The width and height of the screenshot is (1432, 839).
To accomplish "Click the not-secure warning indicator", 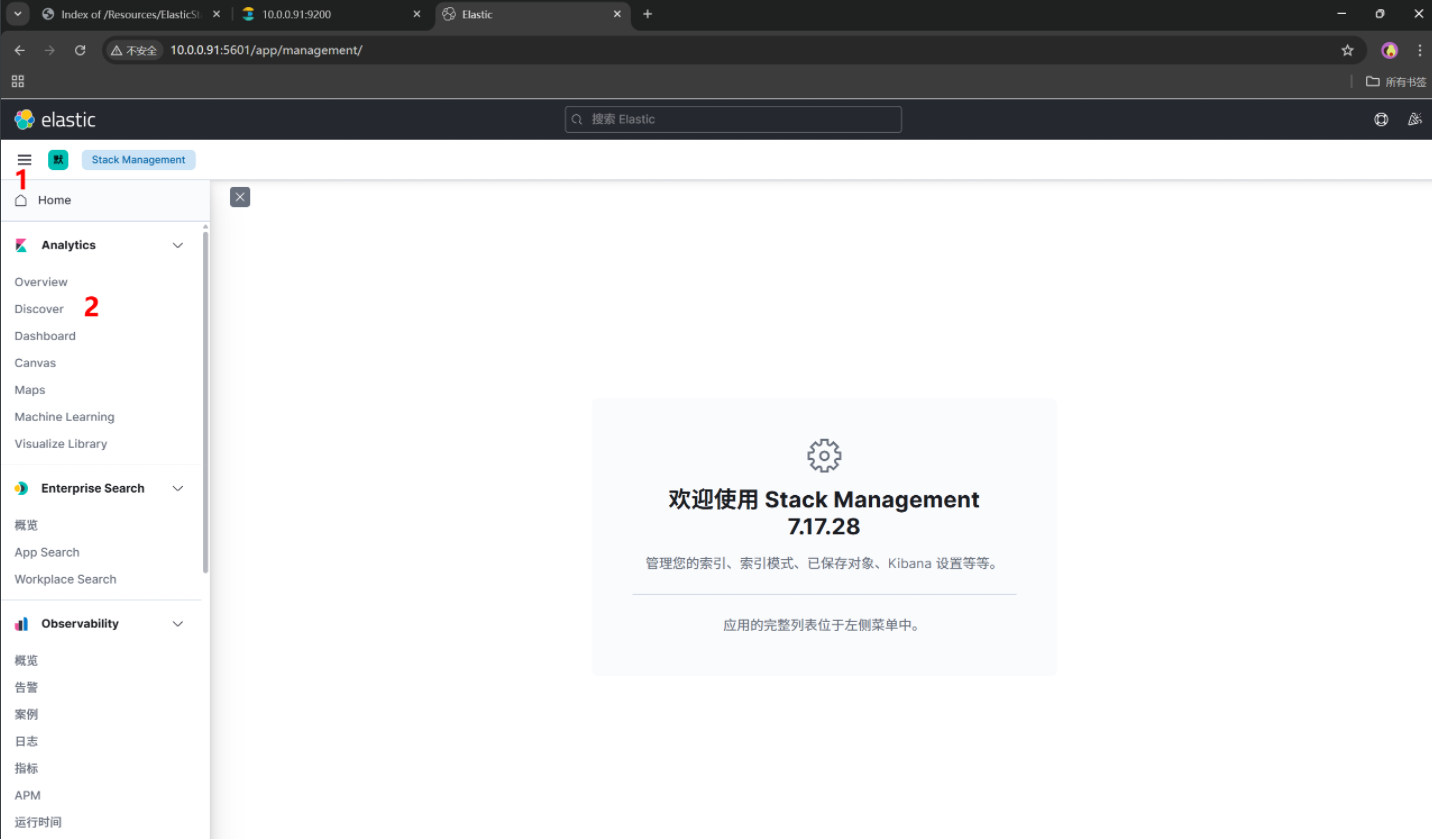I will [x=134, y=50].
